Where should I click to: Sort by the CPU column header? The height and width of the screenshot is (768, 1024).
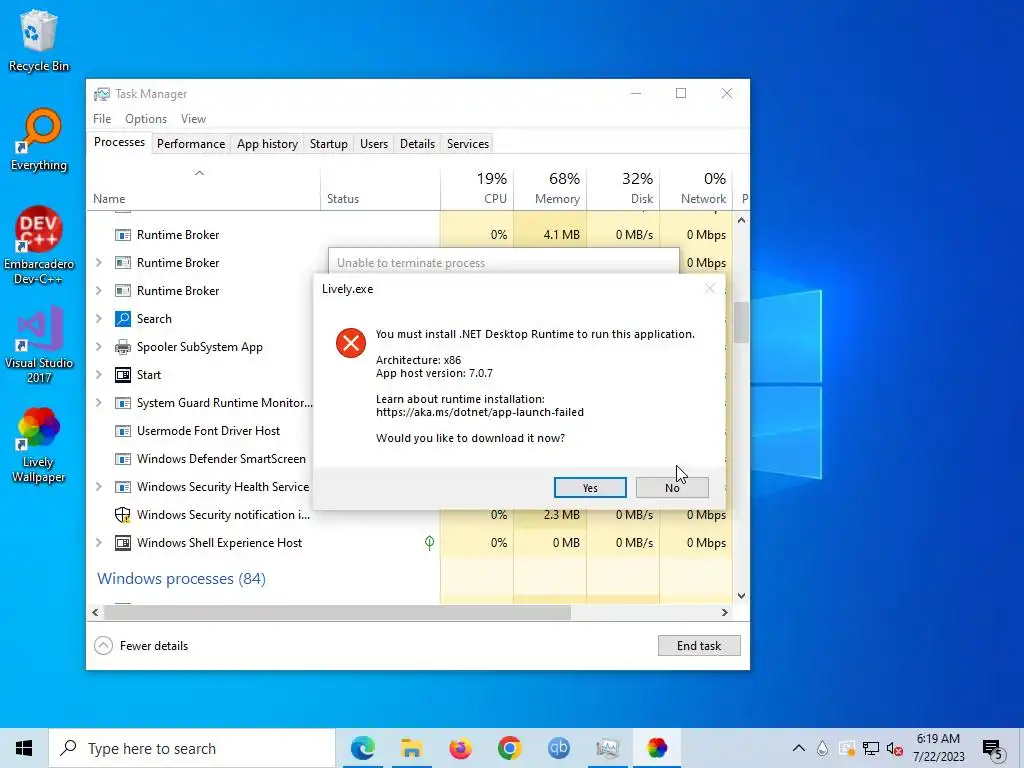pyautogui.click(x=477, y=188)
